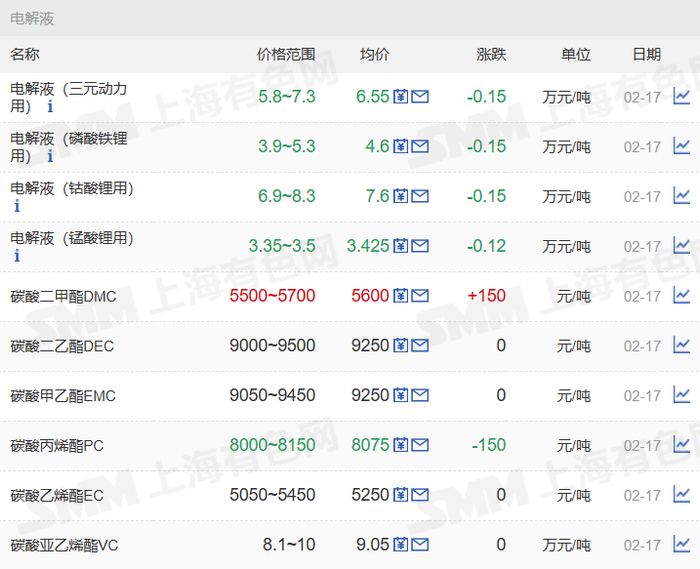Viewport: 700px width, 569px height.
Task: Click the +150 change value
Action: pos(486,295)
